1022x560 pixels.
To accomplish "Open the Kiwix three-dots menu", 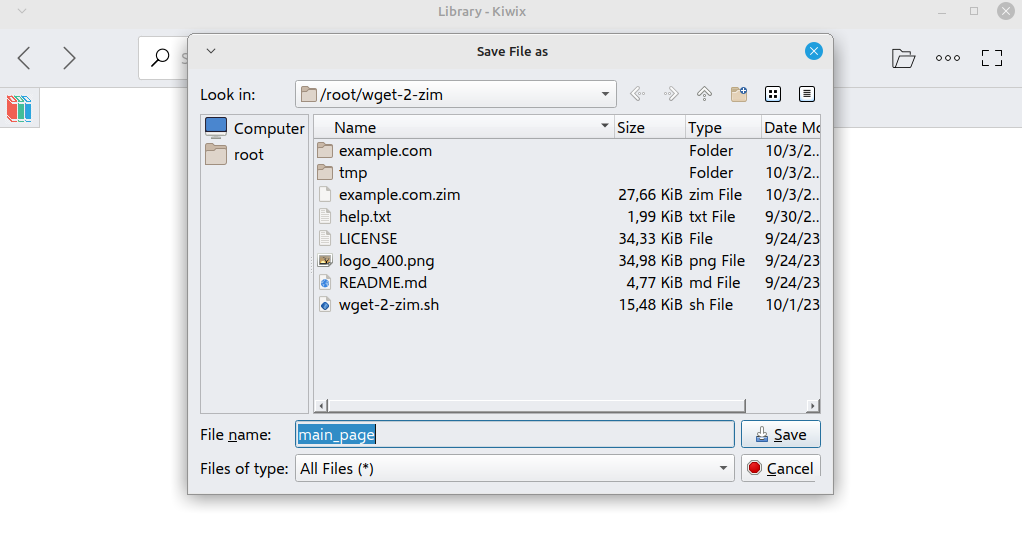I will [x=948, y=58].
